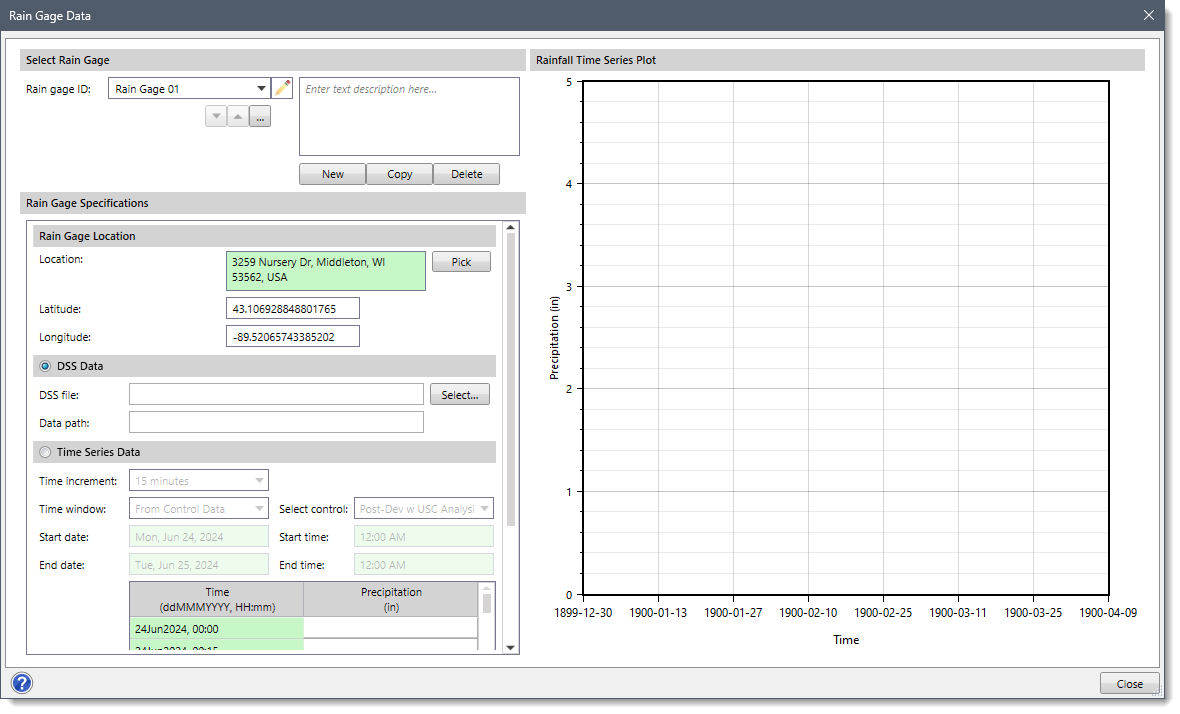Click the move-down arrow icon below the gage selector

(x=216, y=116)
